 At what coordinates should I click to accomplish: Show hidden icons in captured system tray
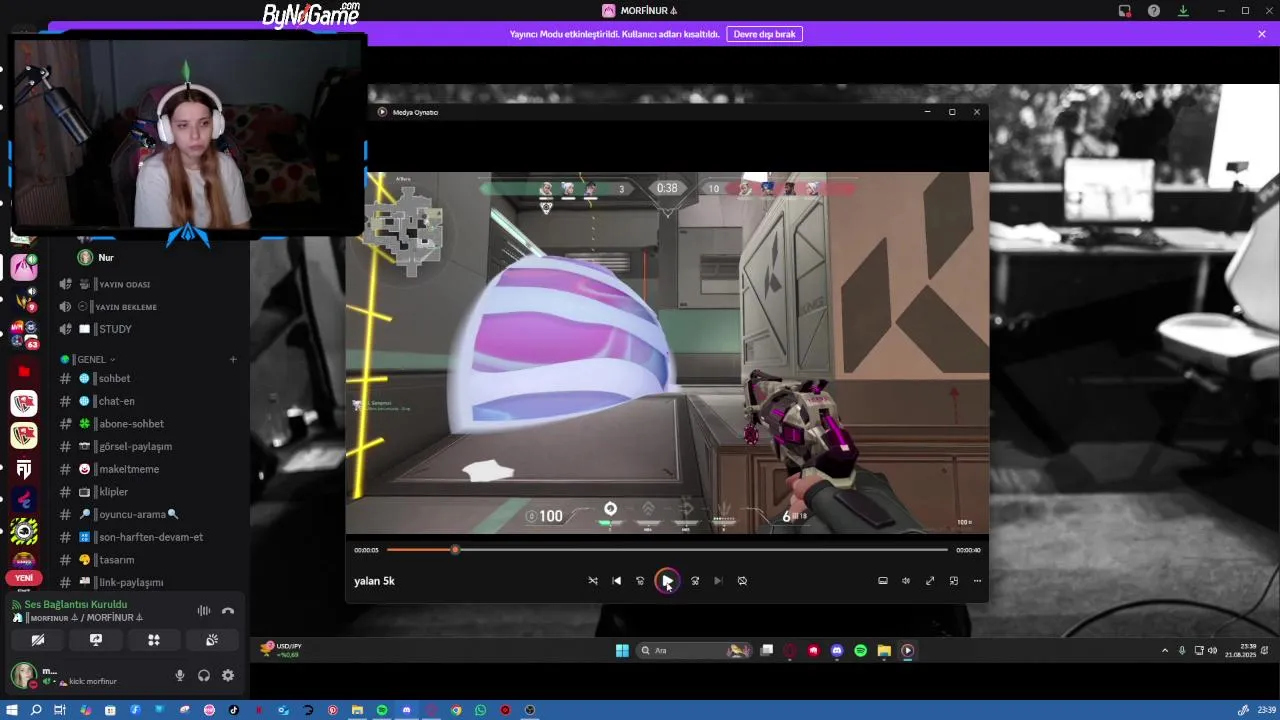coord(1165,651)
